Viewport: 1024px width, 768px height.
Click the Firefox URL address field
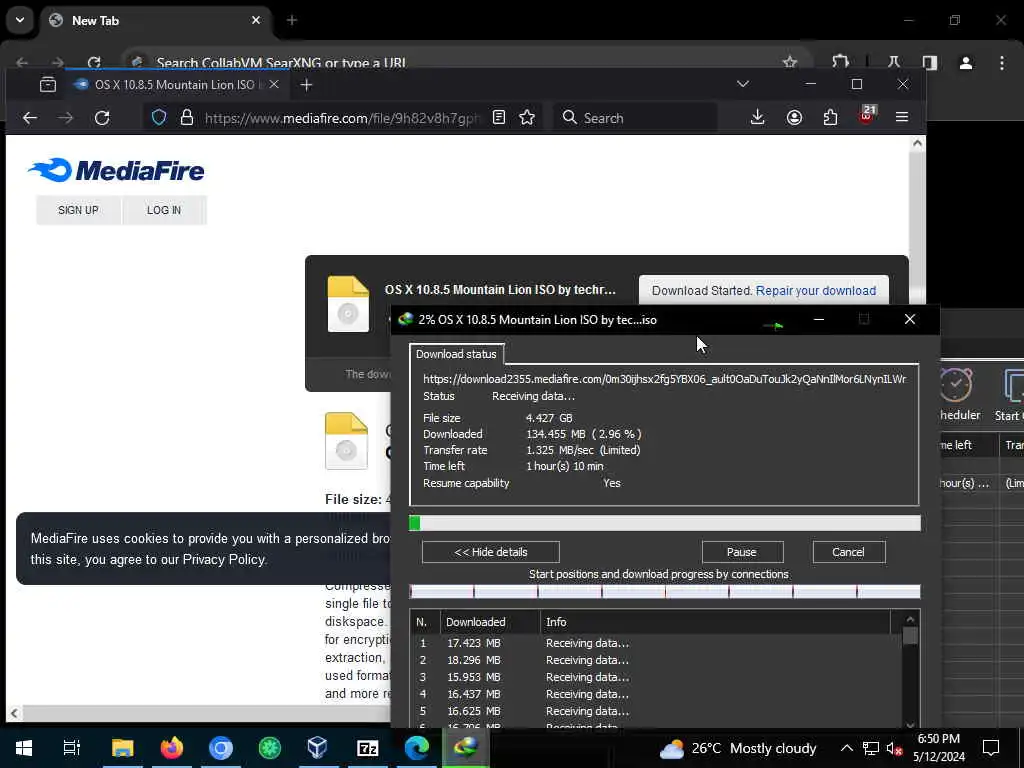click(342, 118)
